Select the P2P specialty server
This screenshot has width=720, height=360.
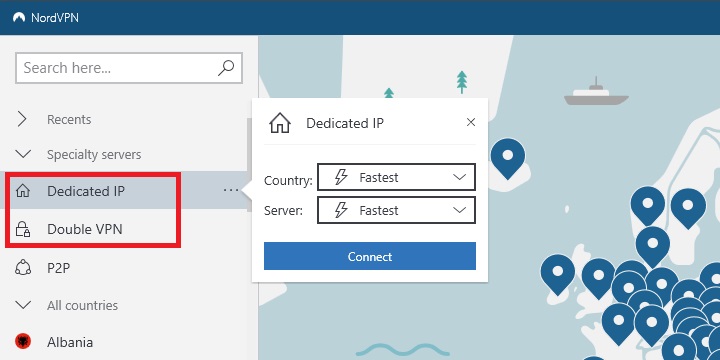[124, 268]
